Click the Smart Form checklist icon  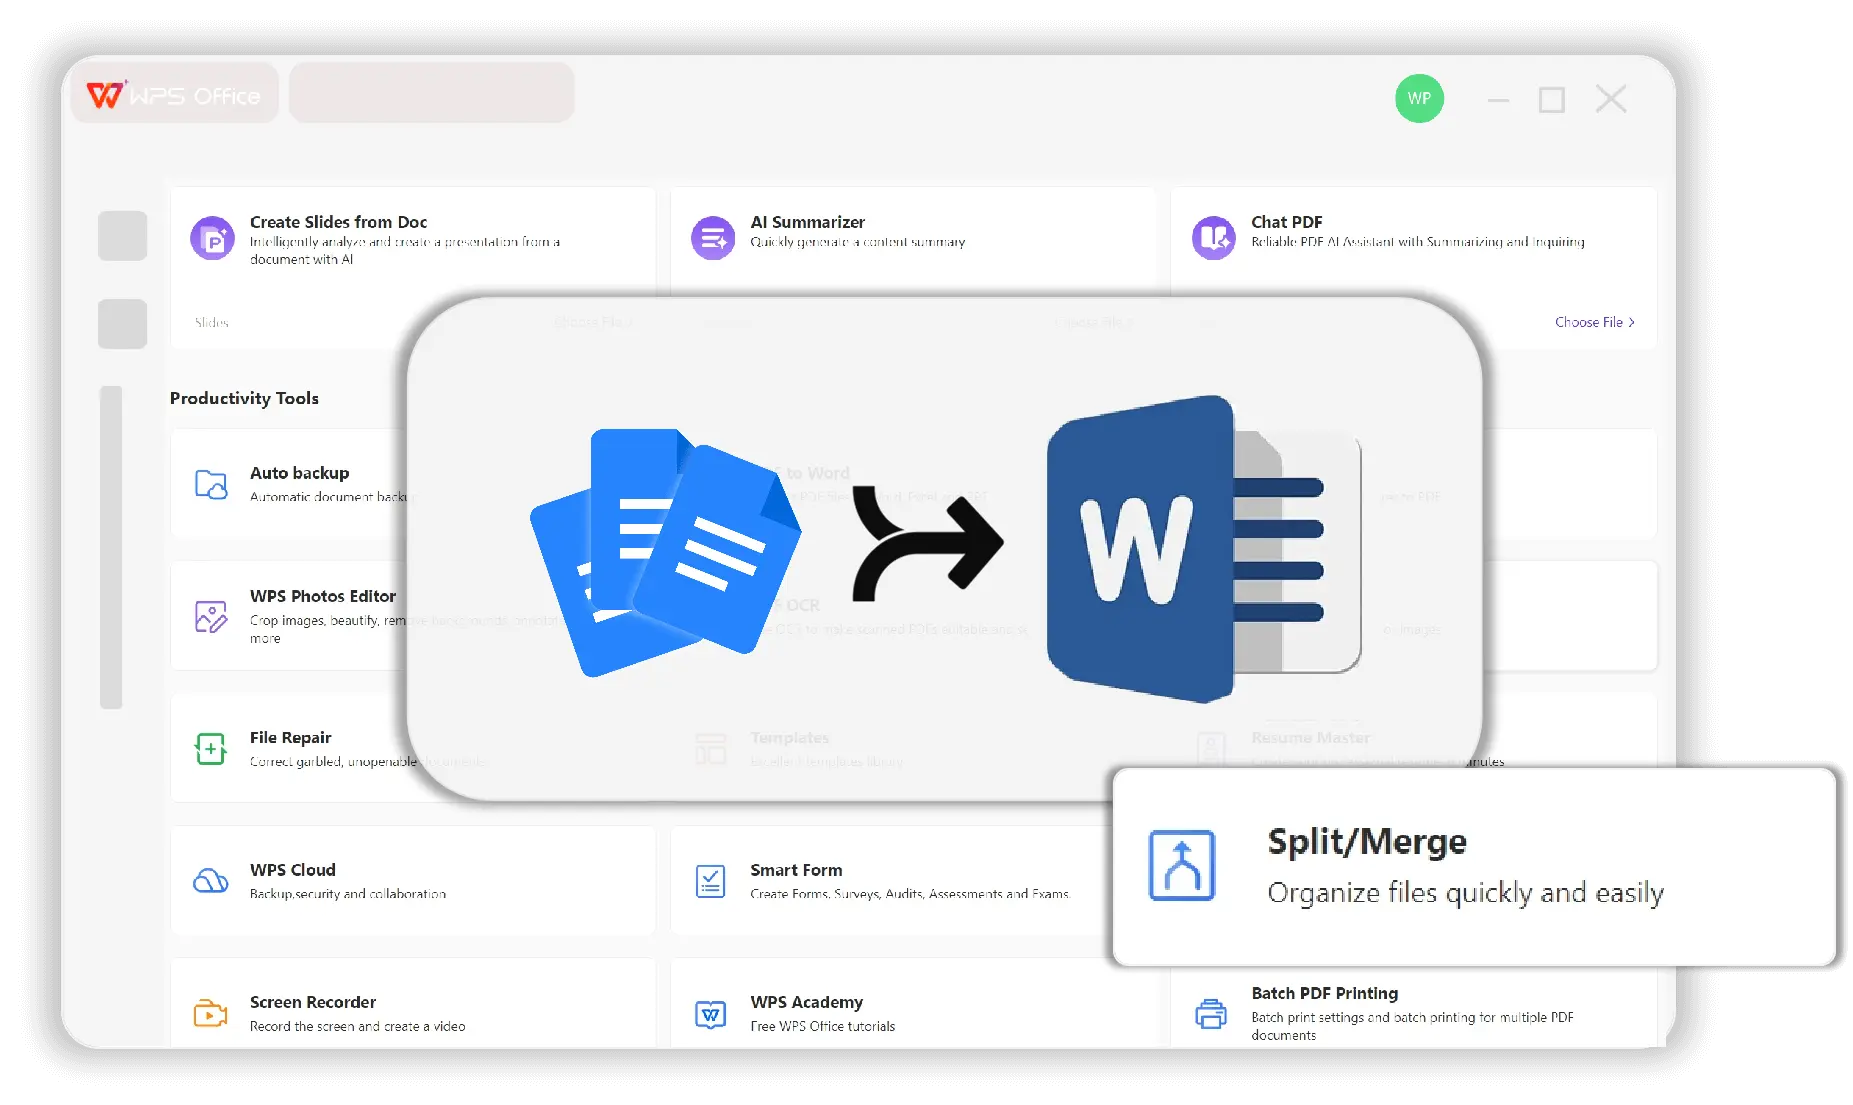click(710, 881)
